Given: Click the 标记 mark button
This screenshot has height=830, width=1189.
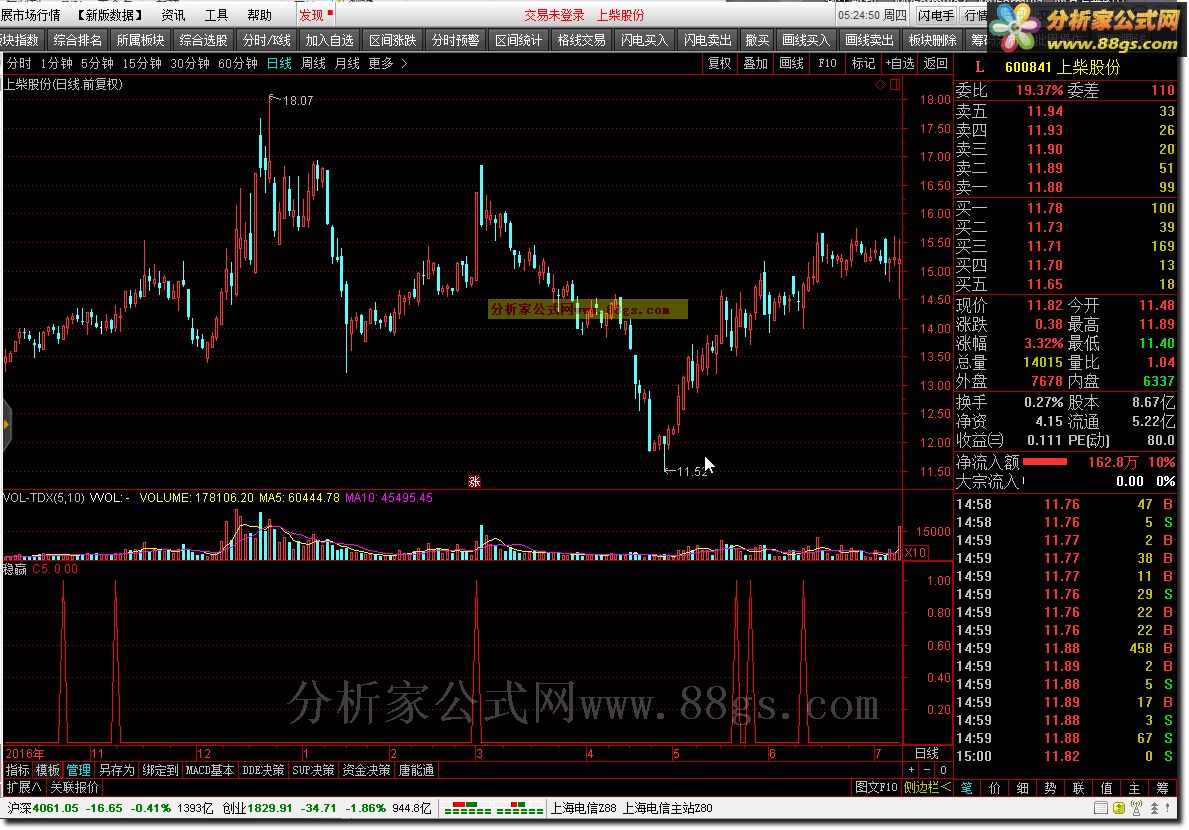Looking at the screenshot, I should (863, 64).
